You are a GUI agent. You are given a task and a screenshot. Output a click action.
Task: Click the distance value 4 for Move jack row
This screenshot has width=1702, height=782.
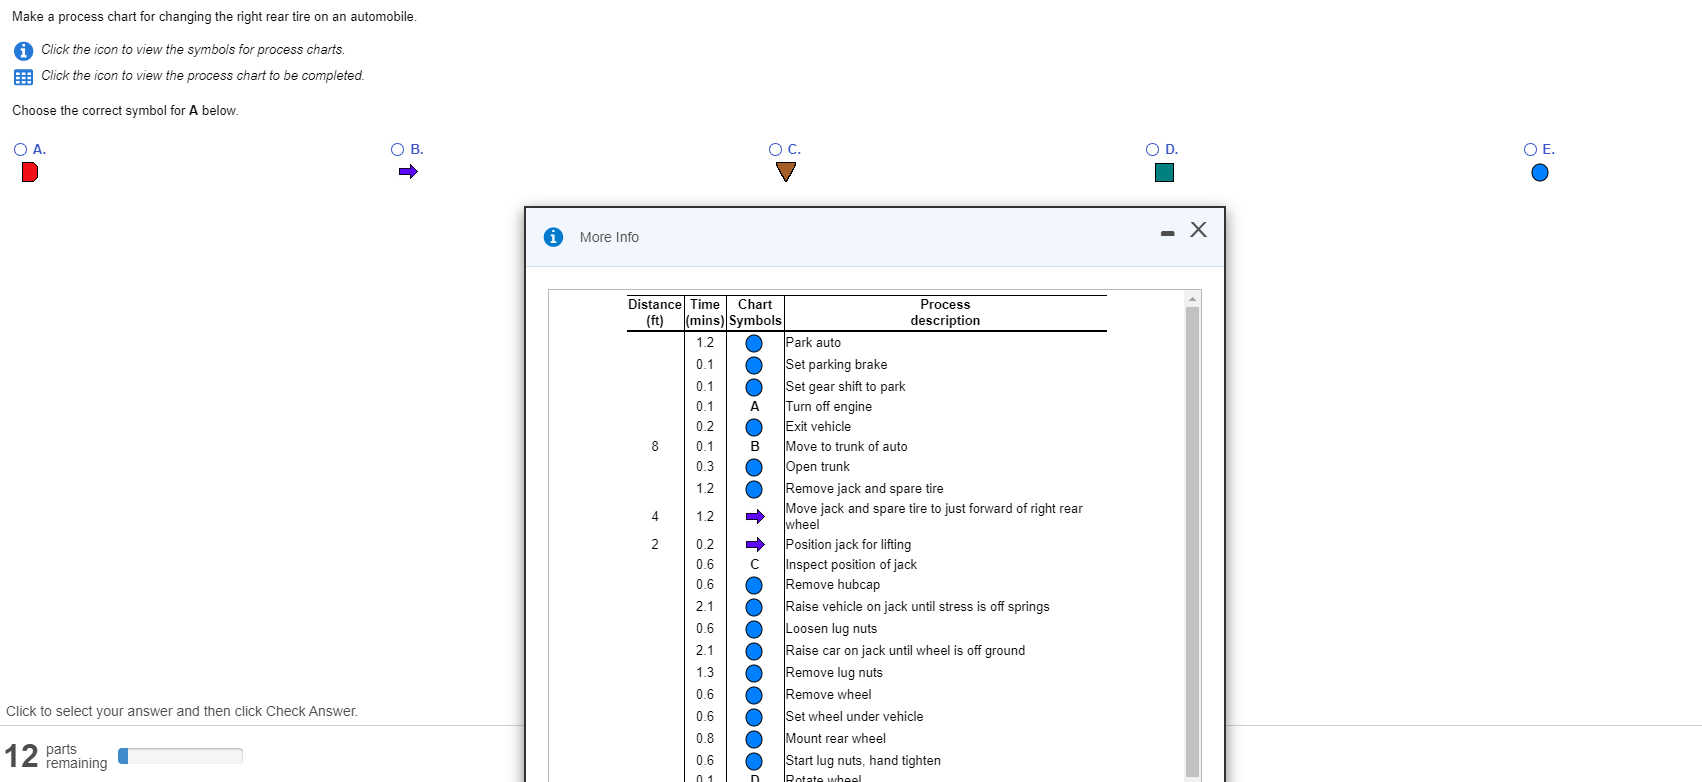[x=655, y=516]
